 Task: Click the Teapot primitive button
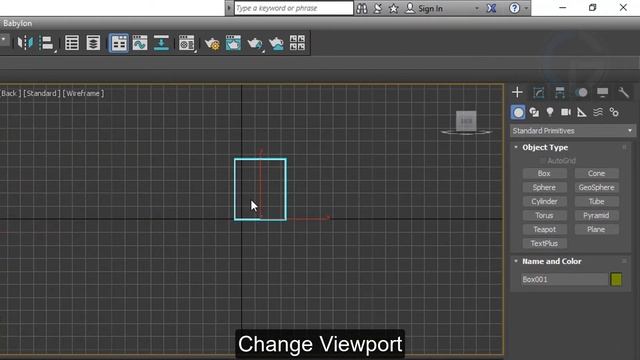click(544, 229)
